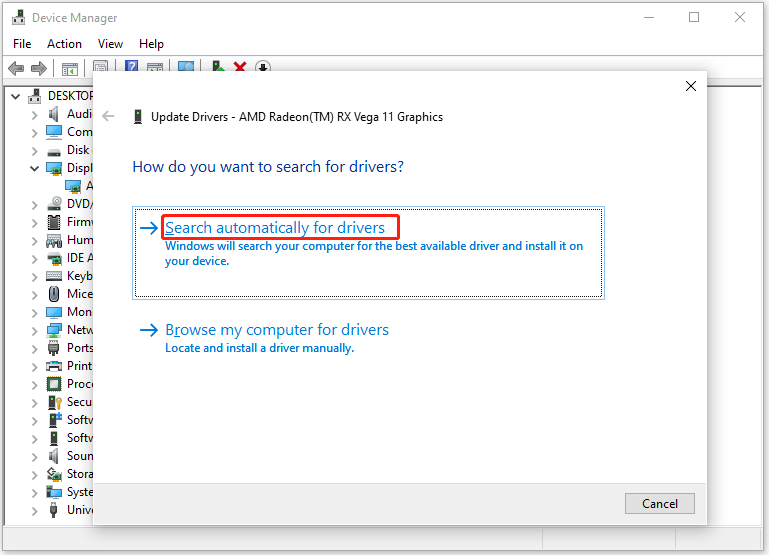The width and height of the screenshot is (769, 555).
Task: Select the 'IDE A' tree row label
Action: pyautogui.click(x=79, y=258)
